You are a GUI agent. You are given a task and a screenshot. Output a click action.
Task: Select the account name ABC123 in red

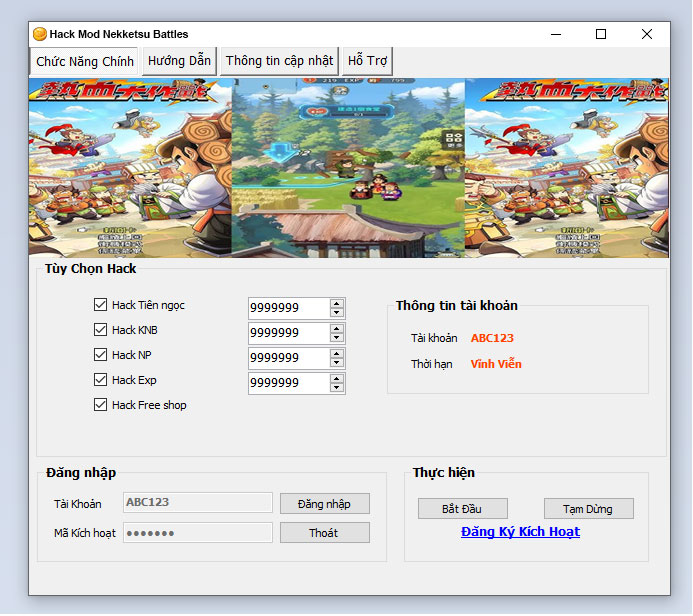click(492, 338)
